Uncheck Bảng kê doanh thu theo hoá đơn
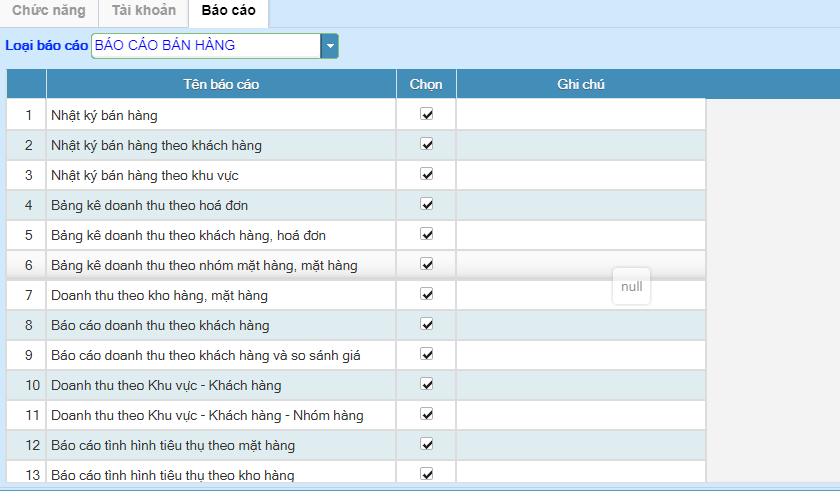The height and width of the screenshot is (492, 840). (x=427, y=204)
